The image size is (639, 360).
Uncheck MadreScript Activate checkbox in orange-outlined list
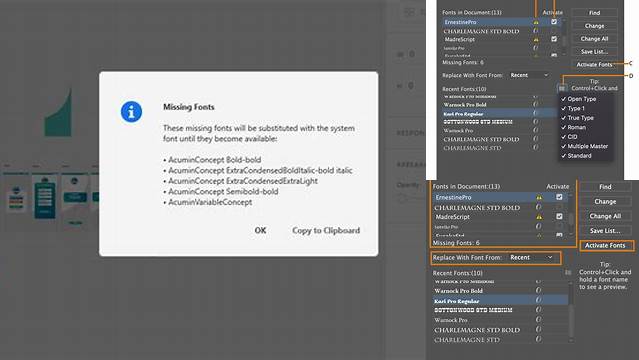[559, 216]
